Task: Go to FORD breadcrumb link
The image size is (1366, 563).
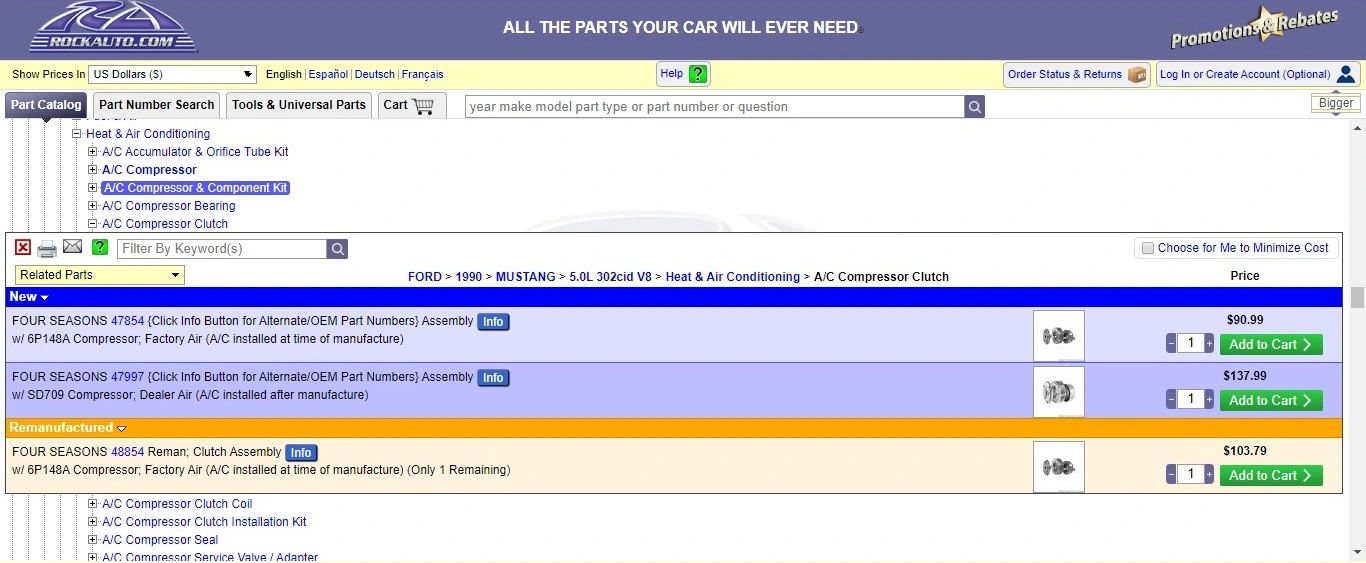Action: 425,277
